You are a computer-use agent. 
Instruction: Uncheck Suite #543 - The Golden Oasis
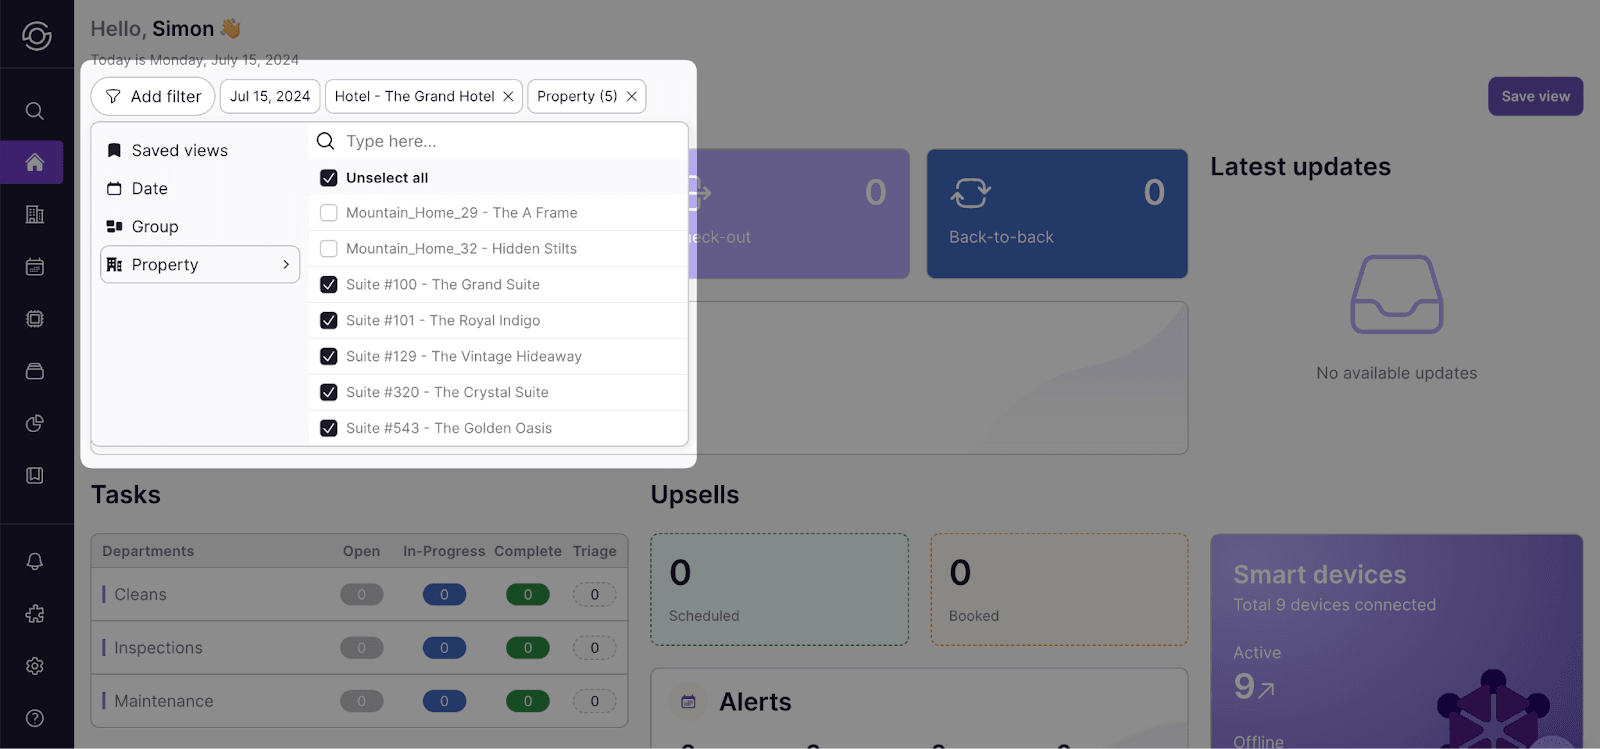pyautogui.click(x=328, y=428)
